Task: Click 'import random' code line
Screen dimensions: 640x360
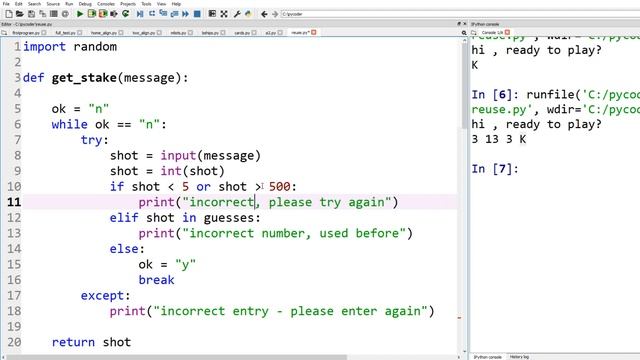Action: pyautogui.click(x=70, y=47)
